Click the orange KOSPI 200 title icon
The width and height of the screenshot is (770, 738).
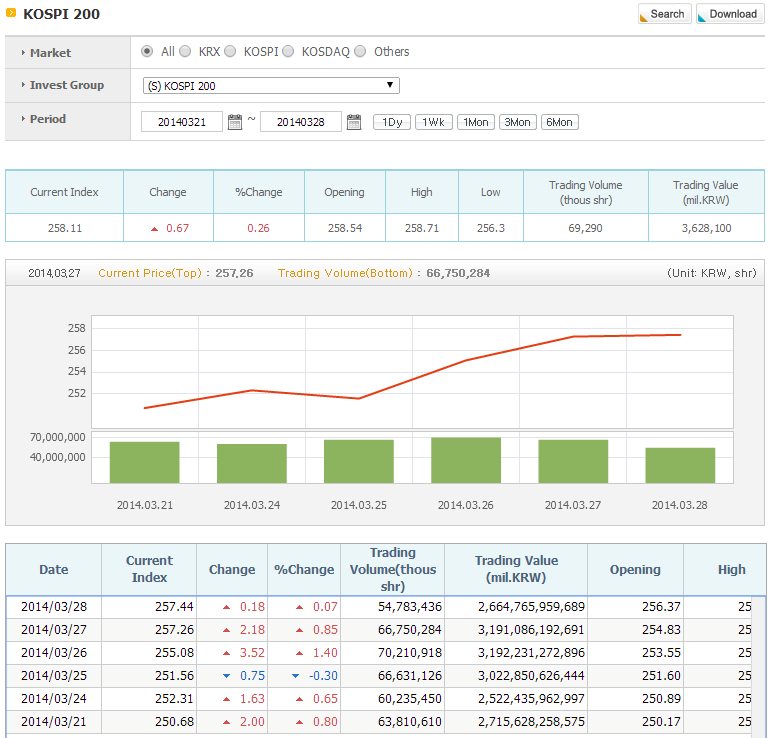[x=11, y=13]
